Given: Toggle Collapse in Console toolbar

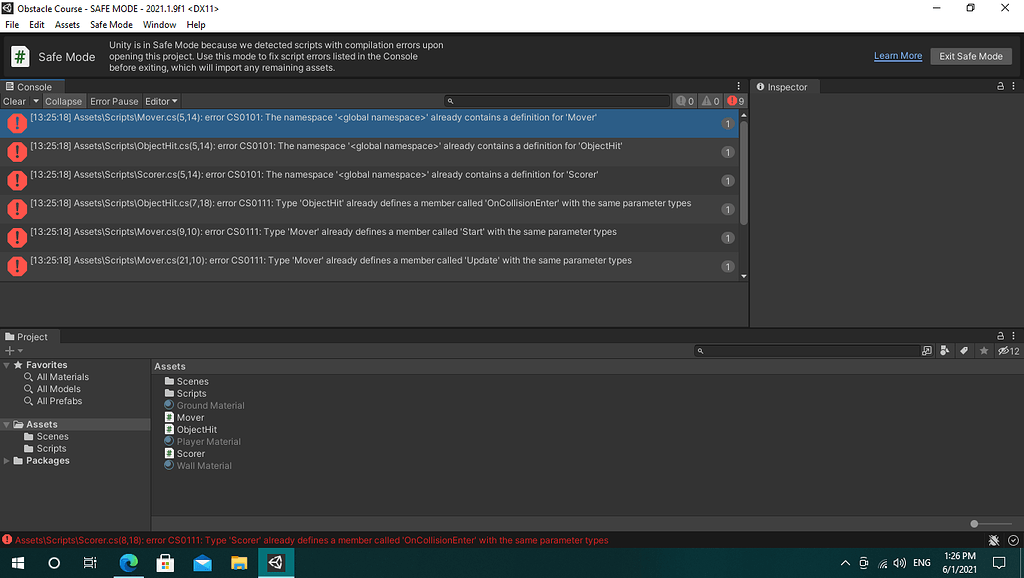Looking at the screenshot, I should pos(63,101).
